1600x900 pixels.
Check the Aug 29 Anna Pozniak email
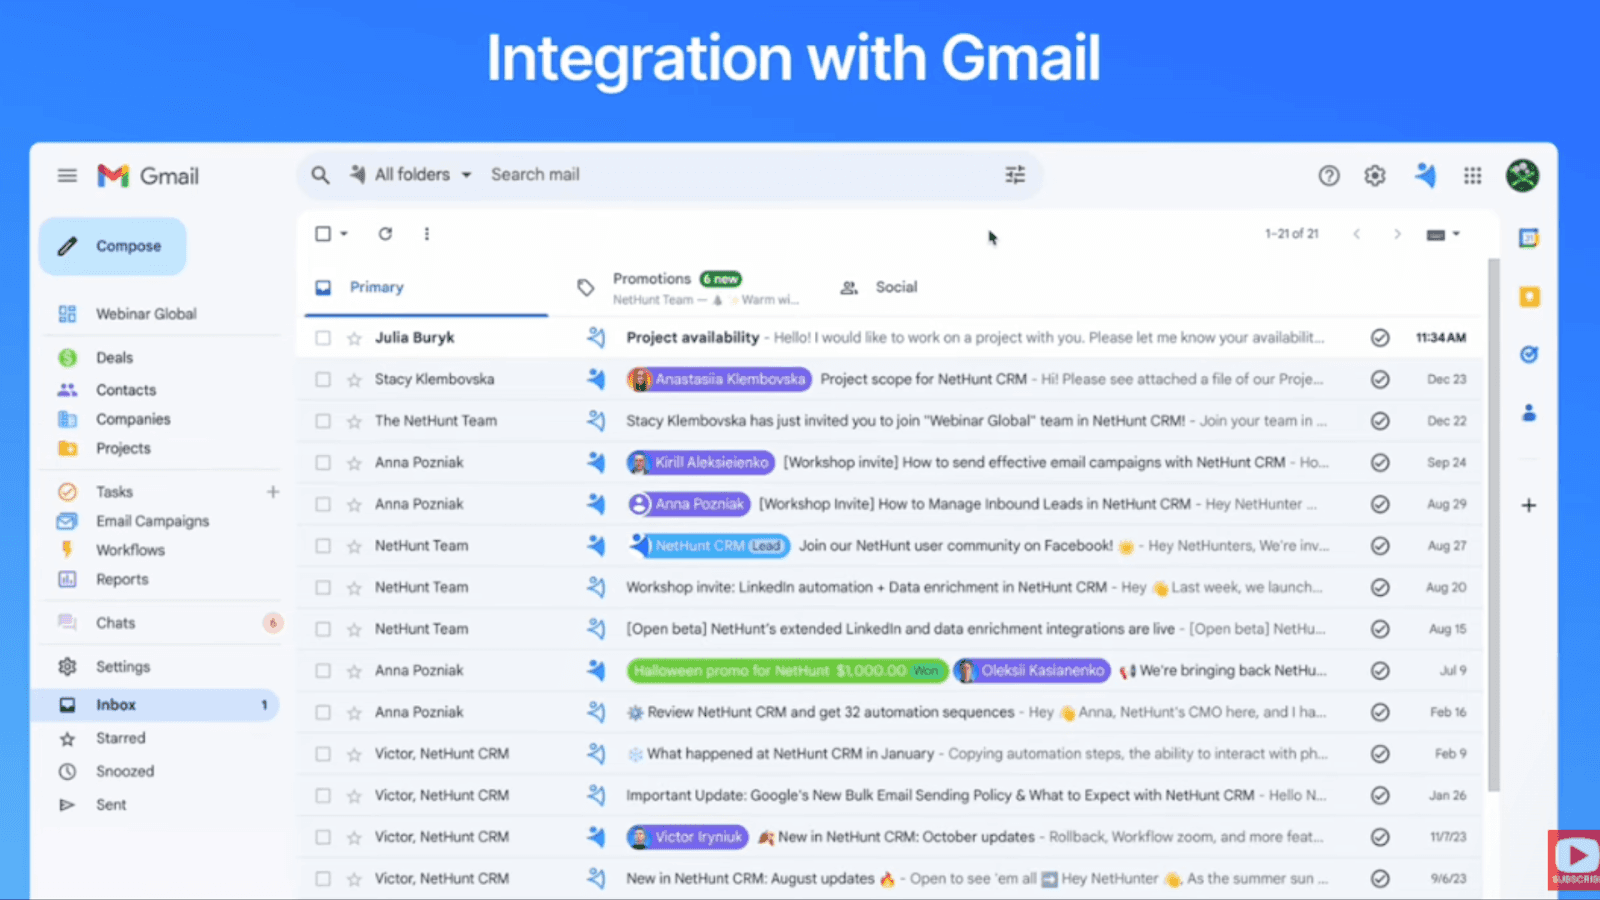coord(323,505)
